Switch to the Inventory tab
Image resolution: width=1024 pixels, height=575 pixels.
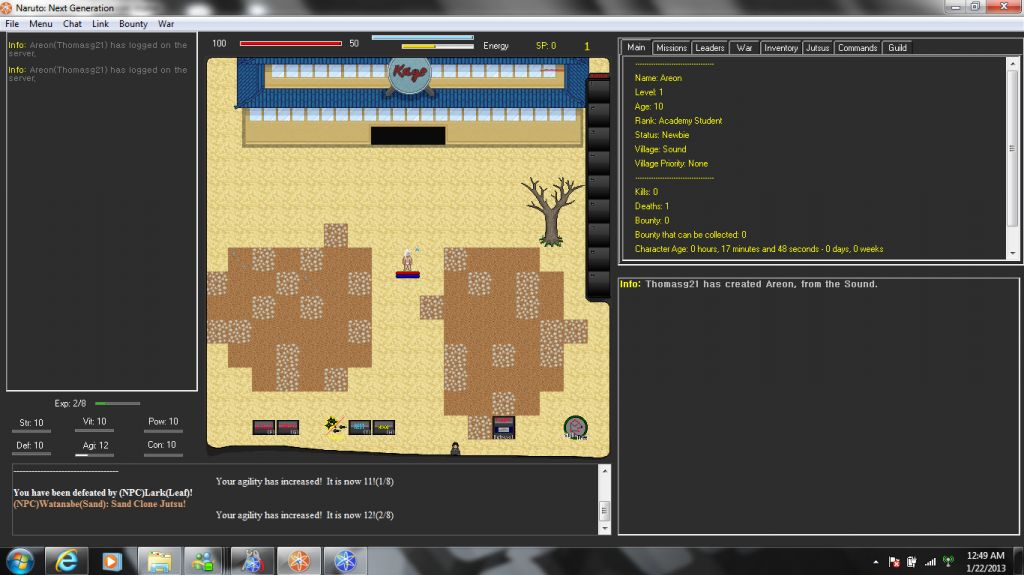pos(780,48)
